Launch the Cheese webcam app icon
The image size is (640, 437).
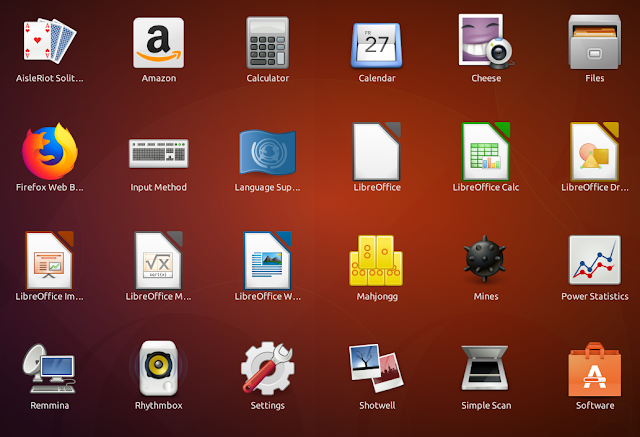tap(485, 42)
